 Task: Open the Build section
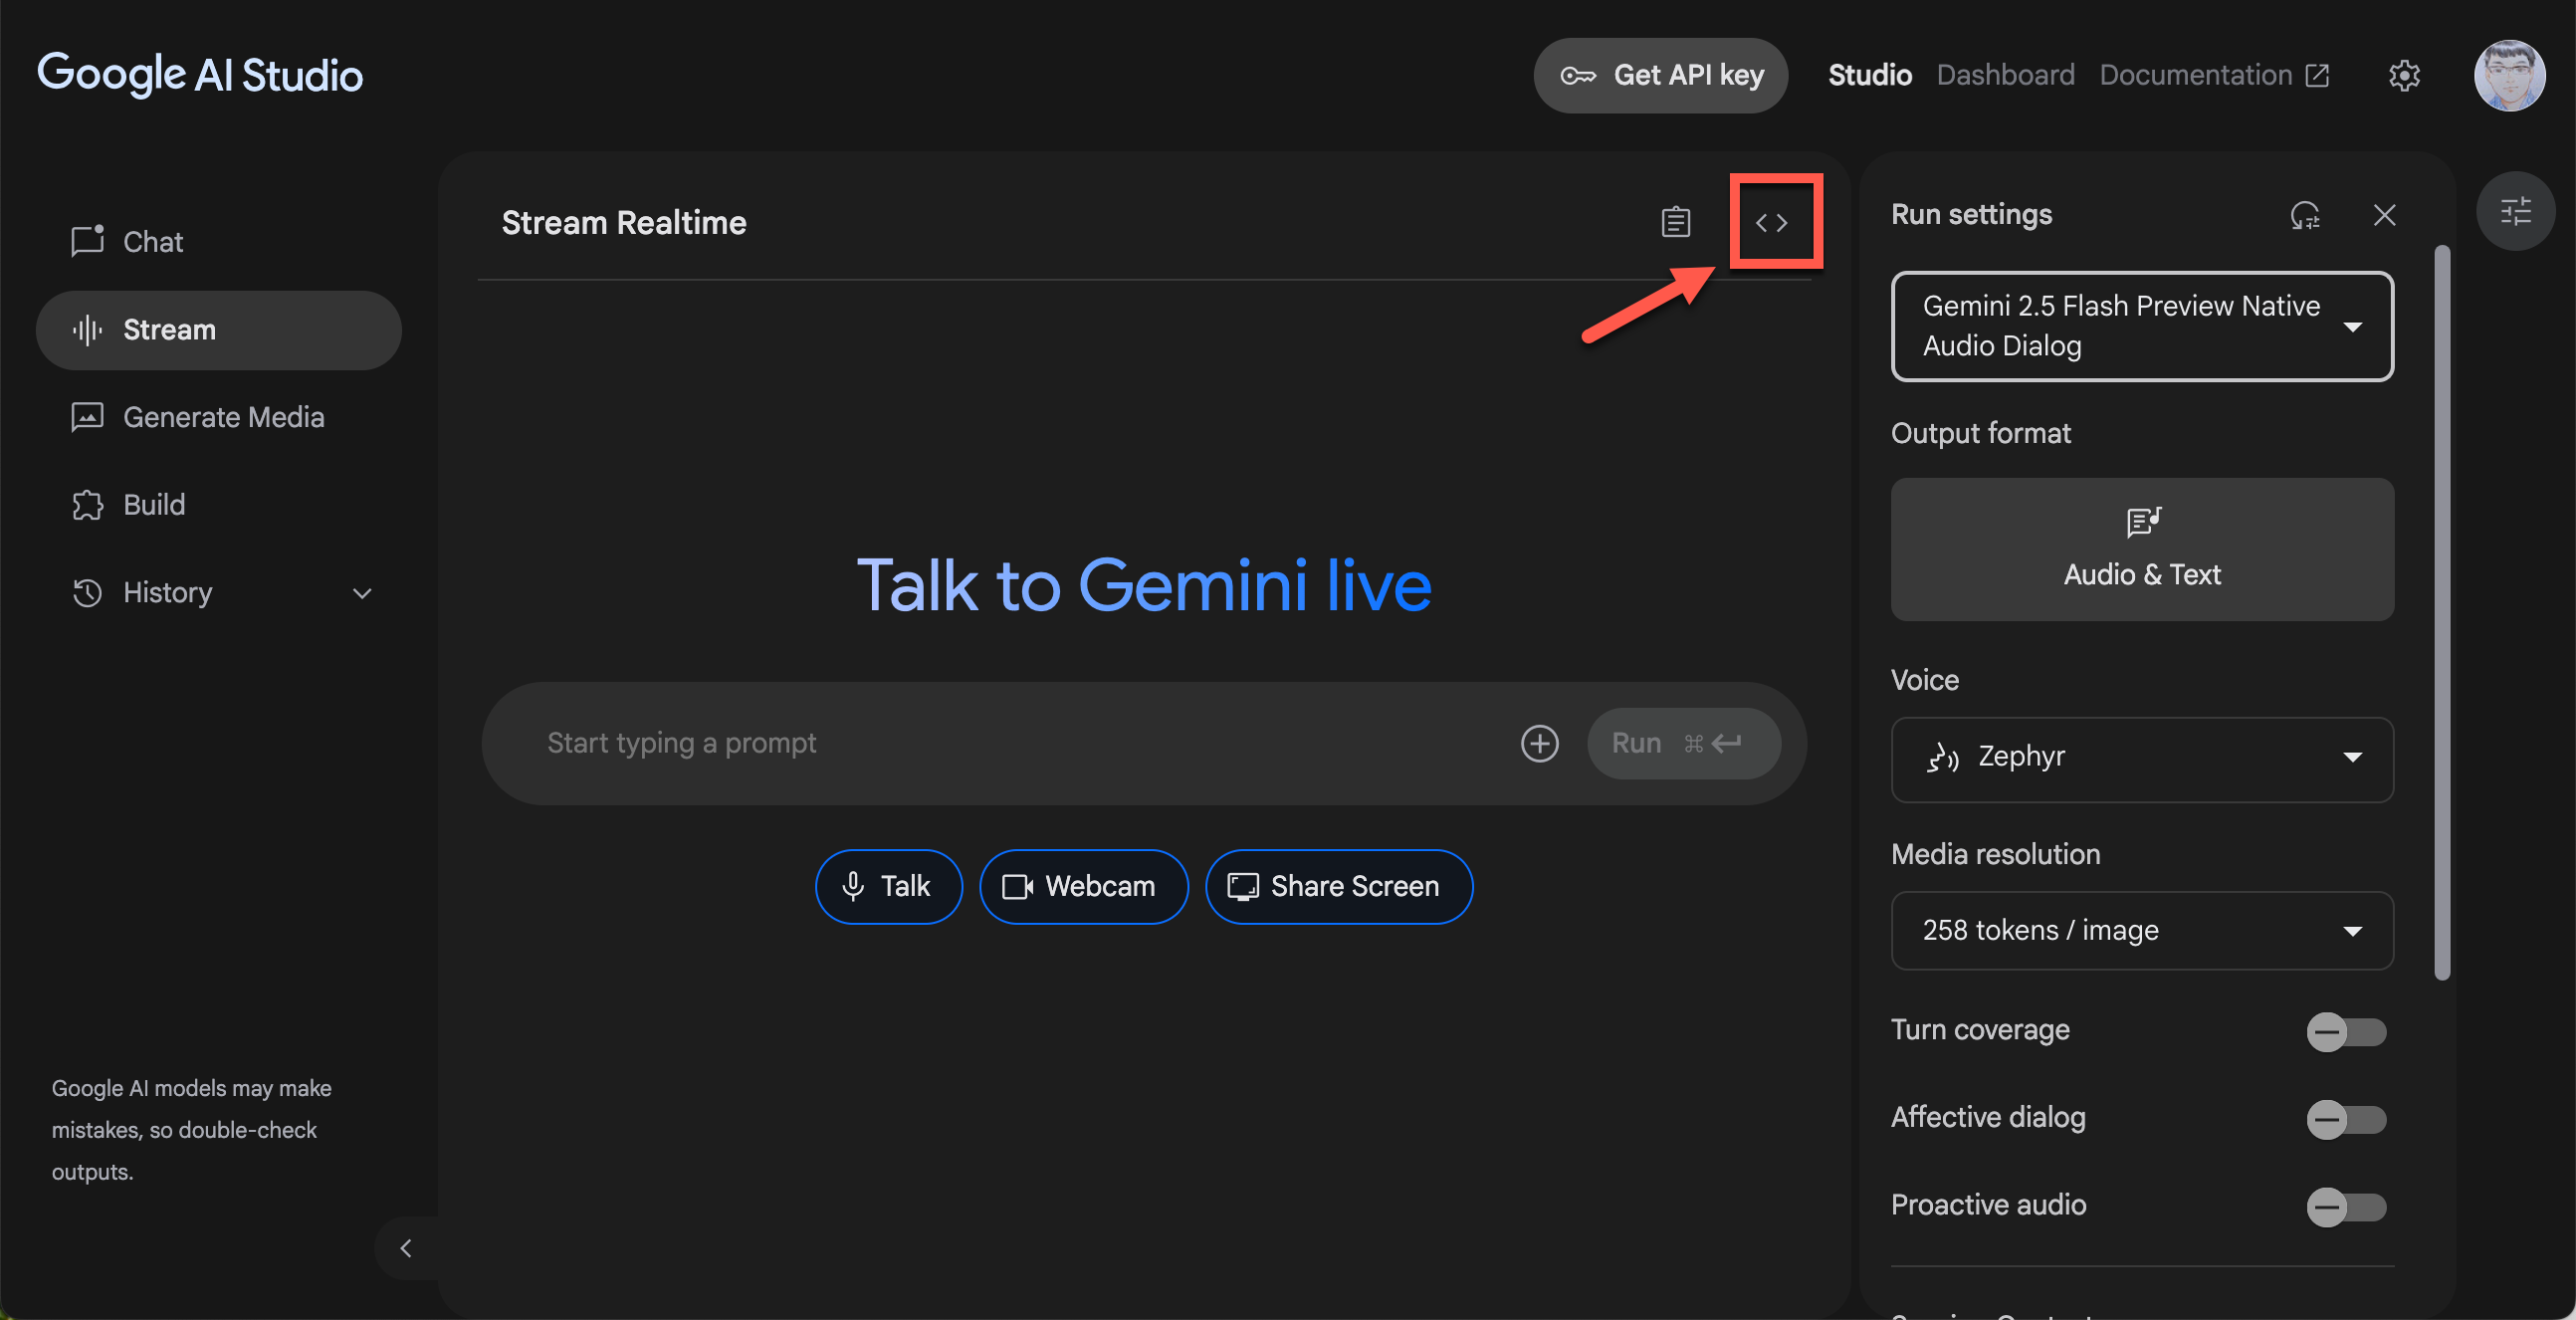tap(154, 504)
